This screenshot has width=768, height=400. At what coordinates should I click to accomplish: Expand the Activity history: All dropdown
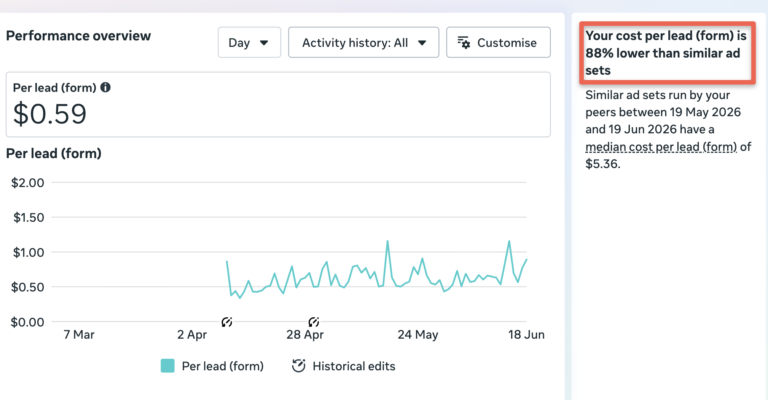click(363, 43)
